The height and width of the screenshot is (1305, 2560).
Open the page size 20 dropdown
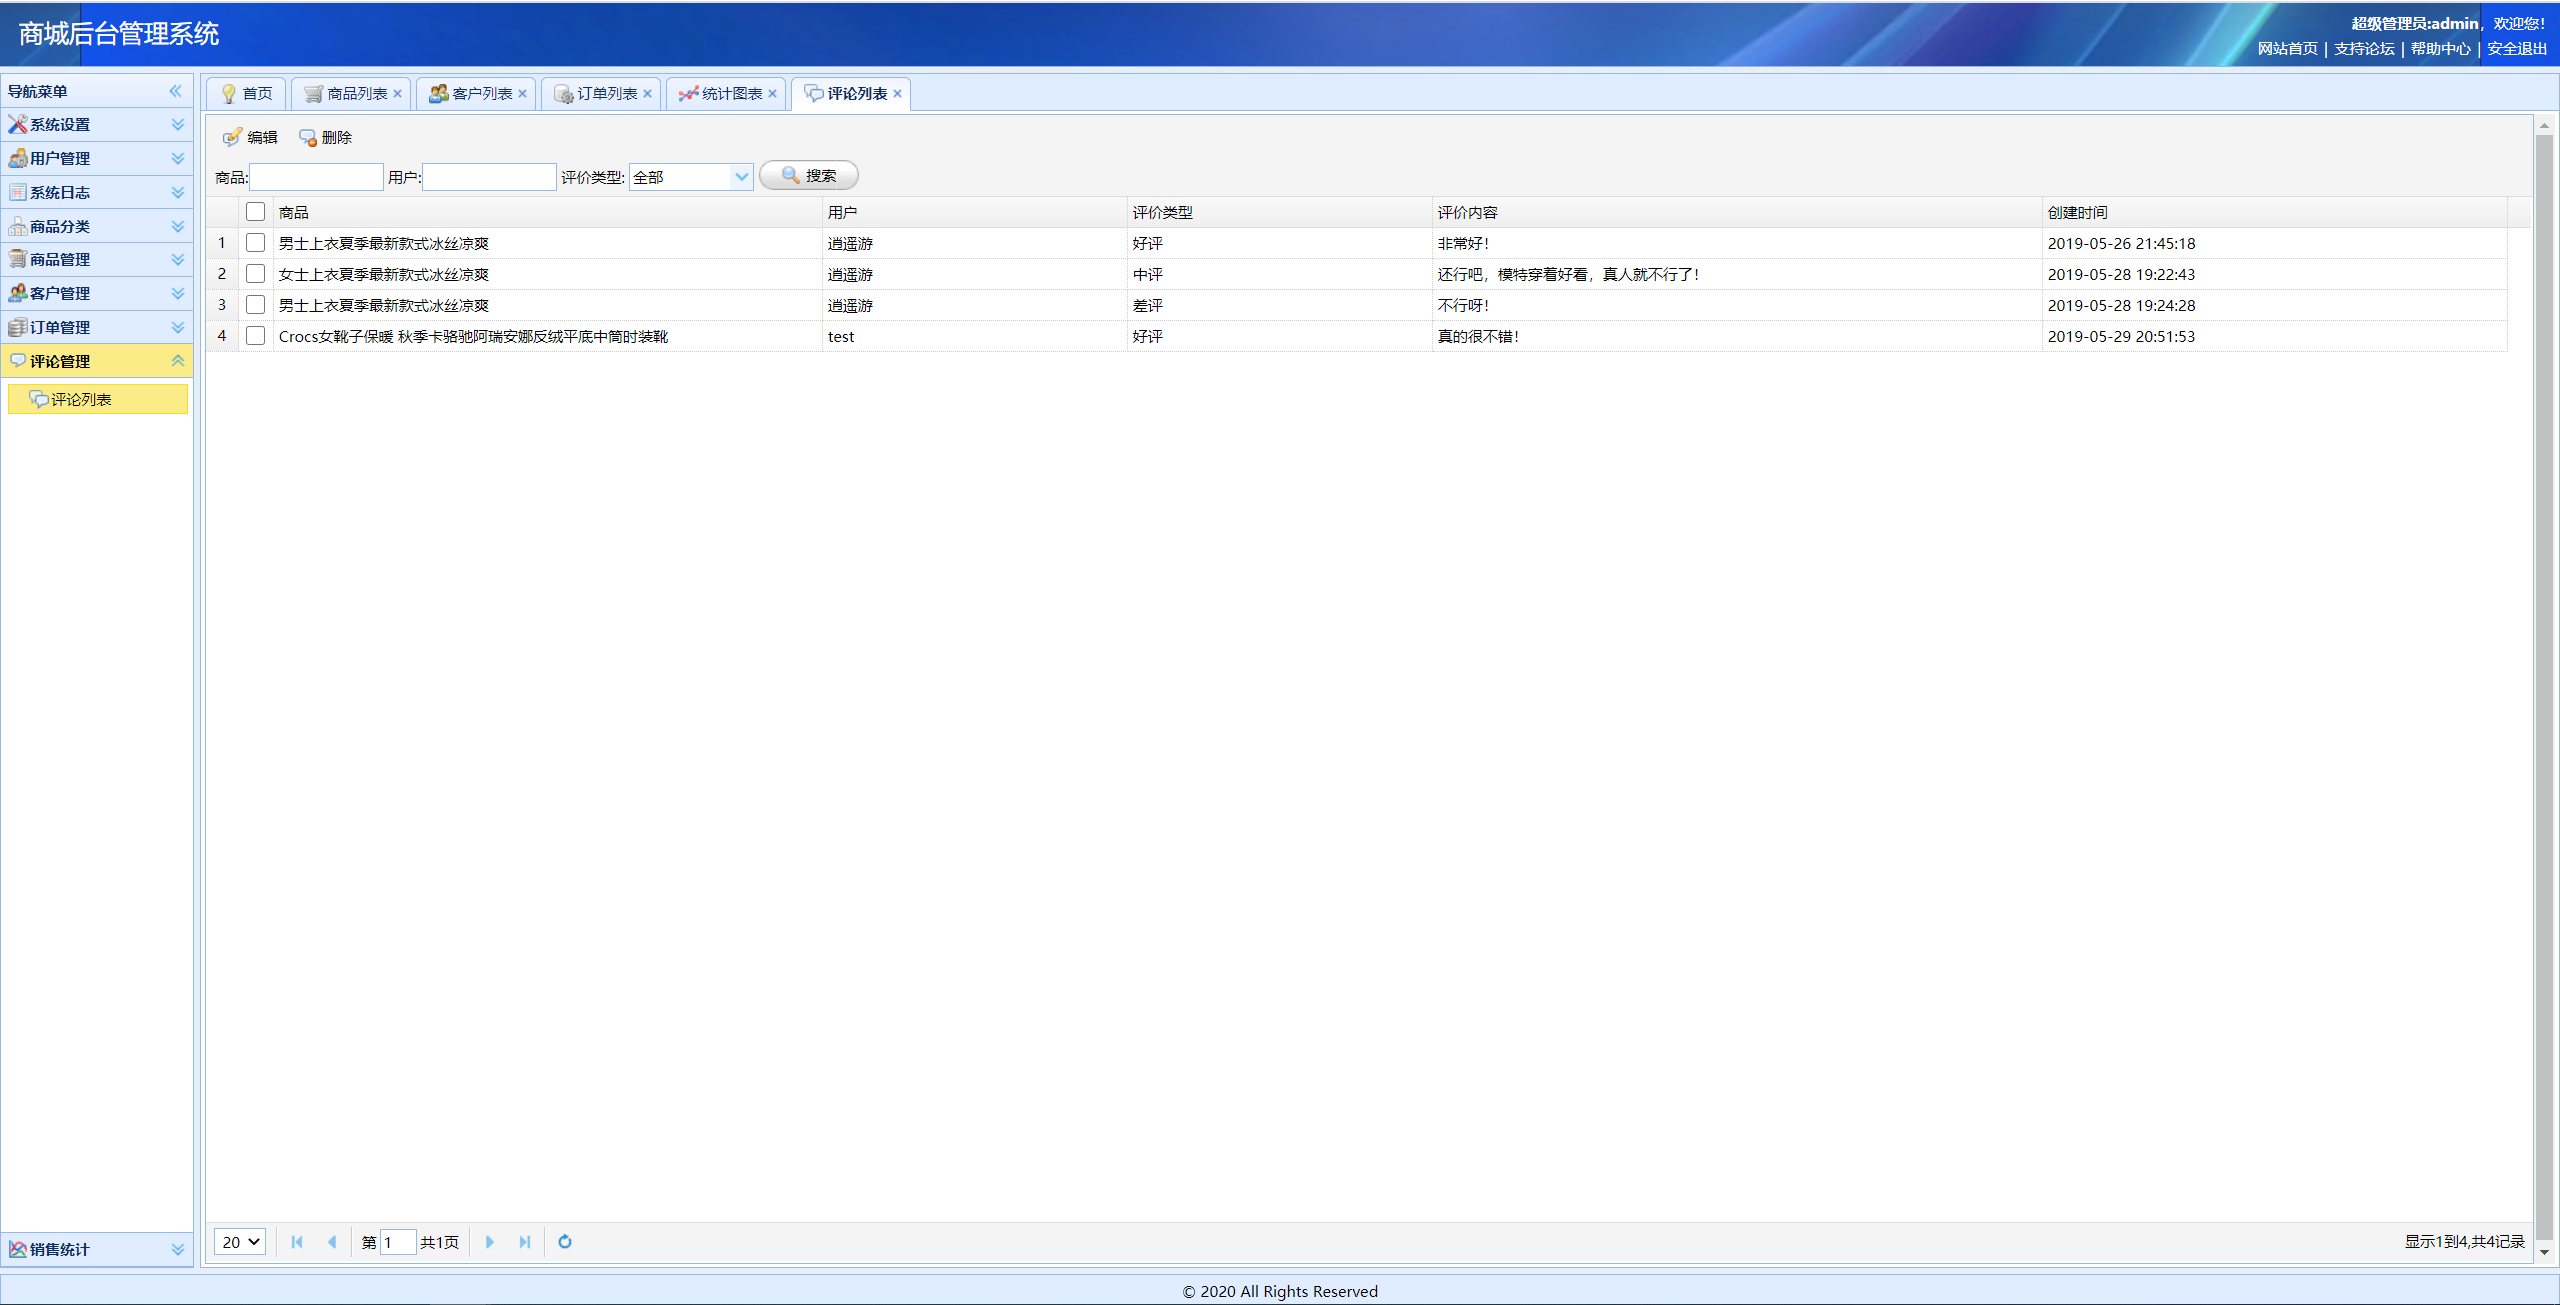[x=240, y=1242]
